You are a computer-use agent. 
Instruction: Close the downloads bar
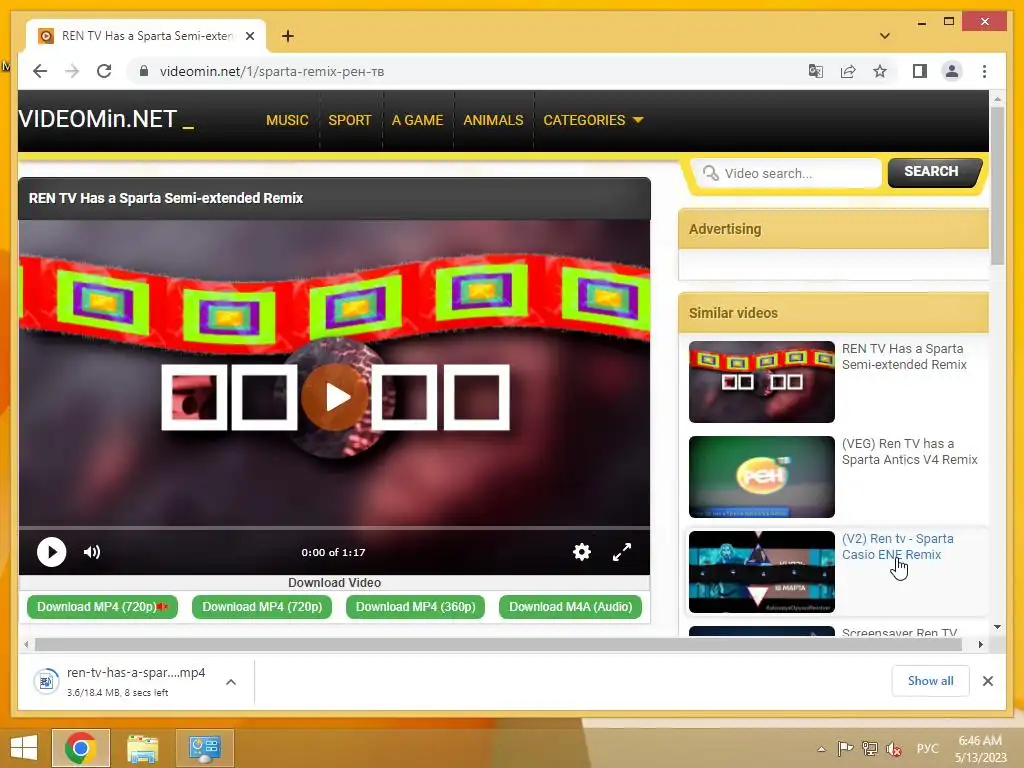[x=987, y=681]
